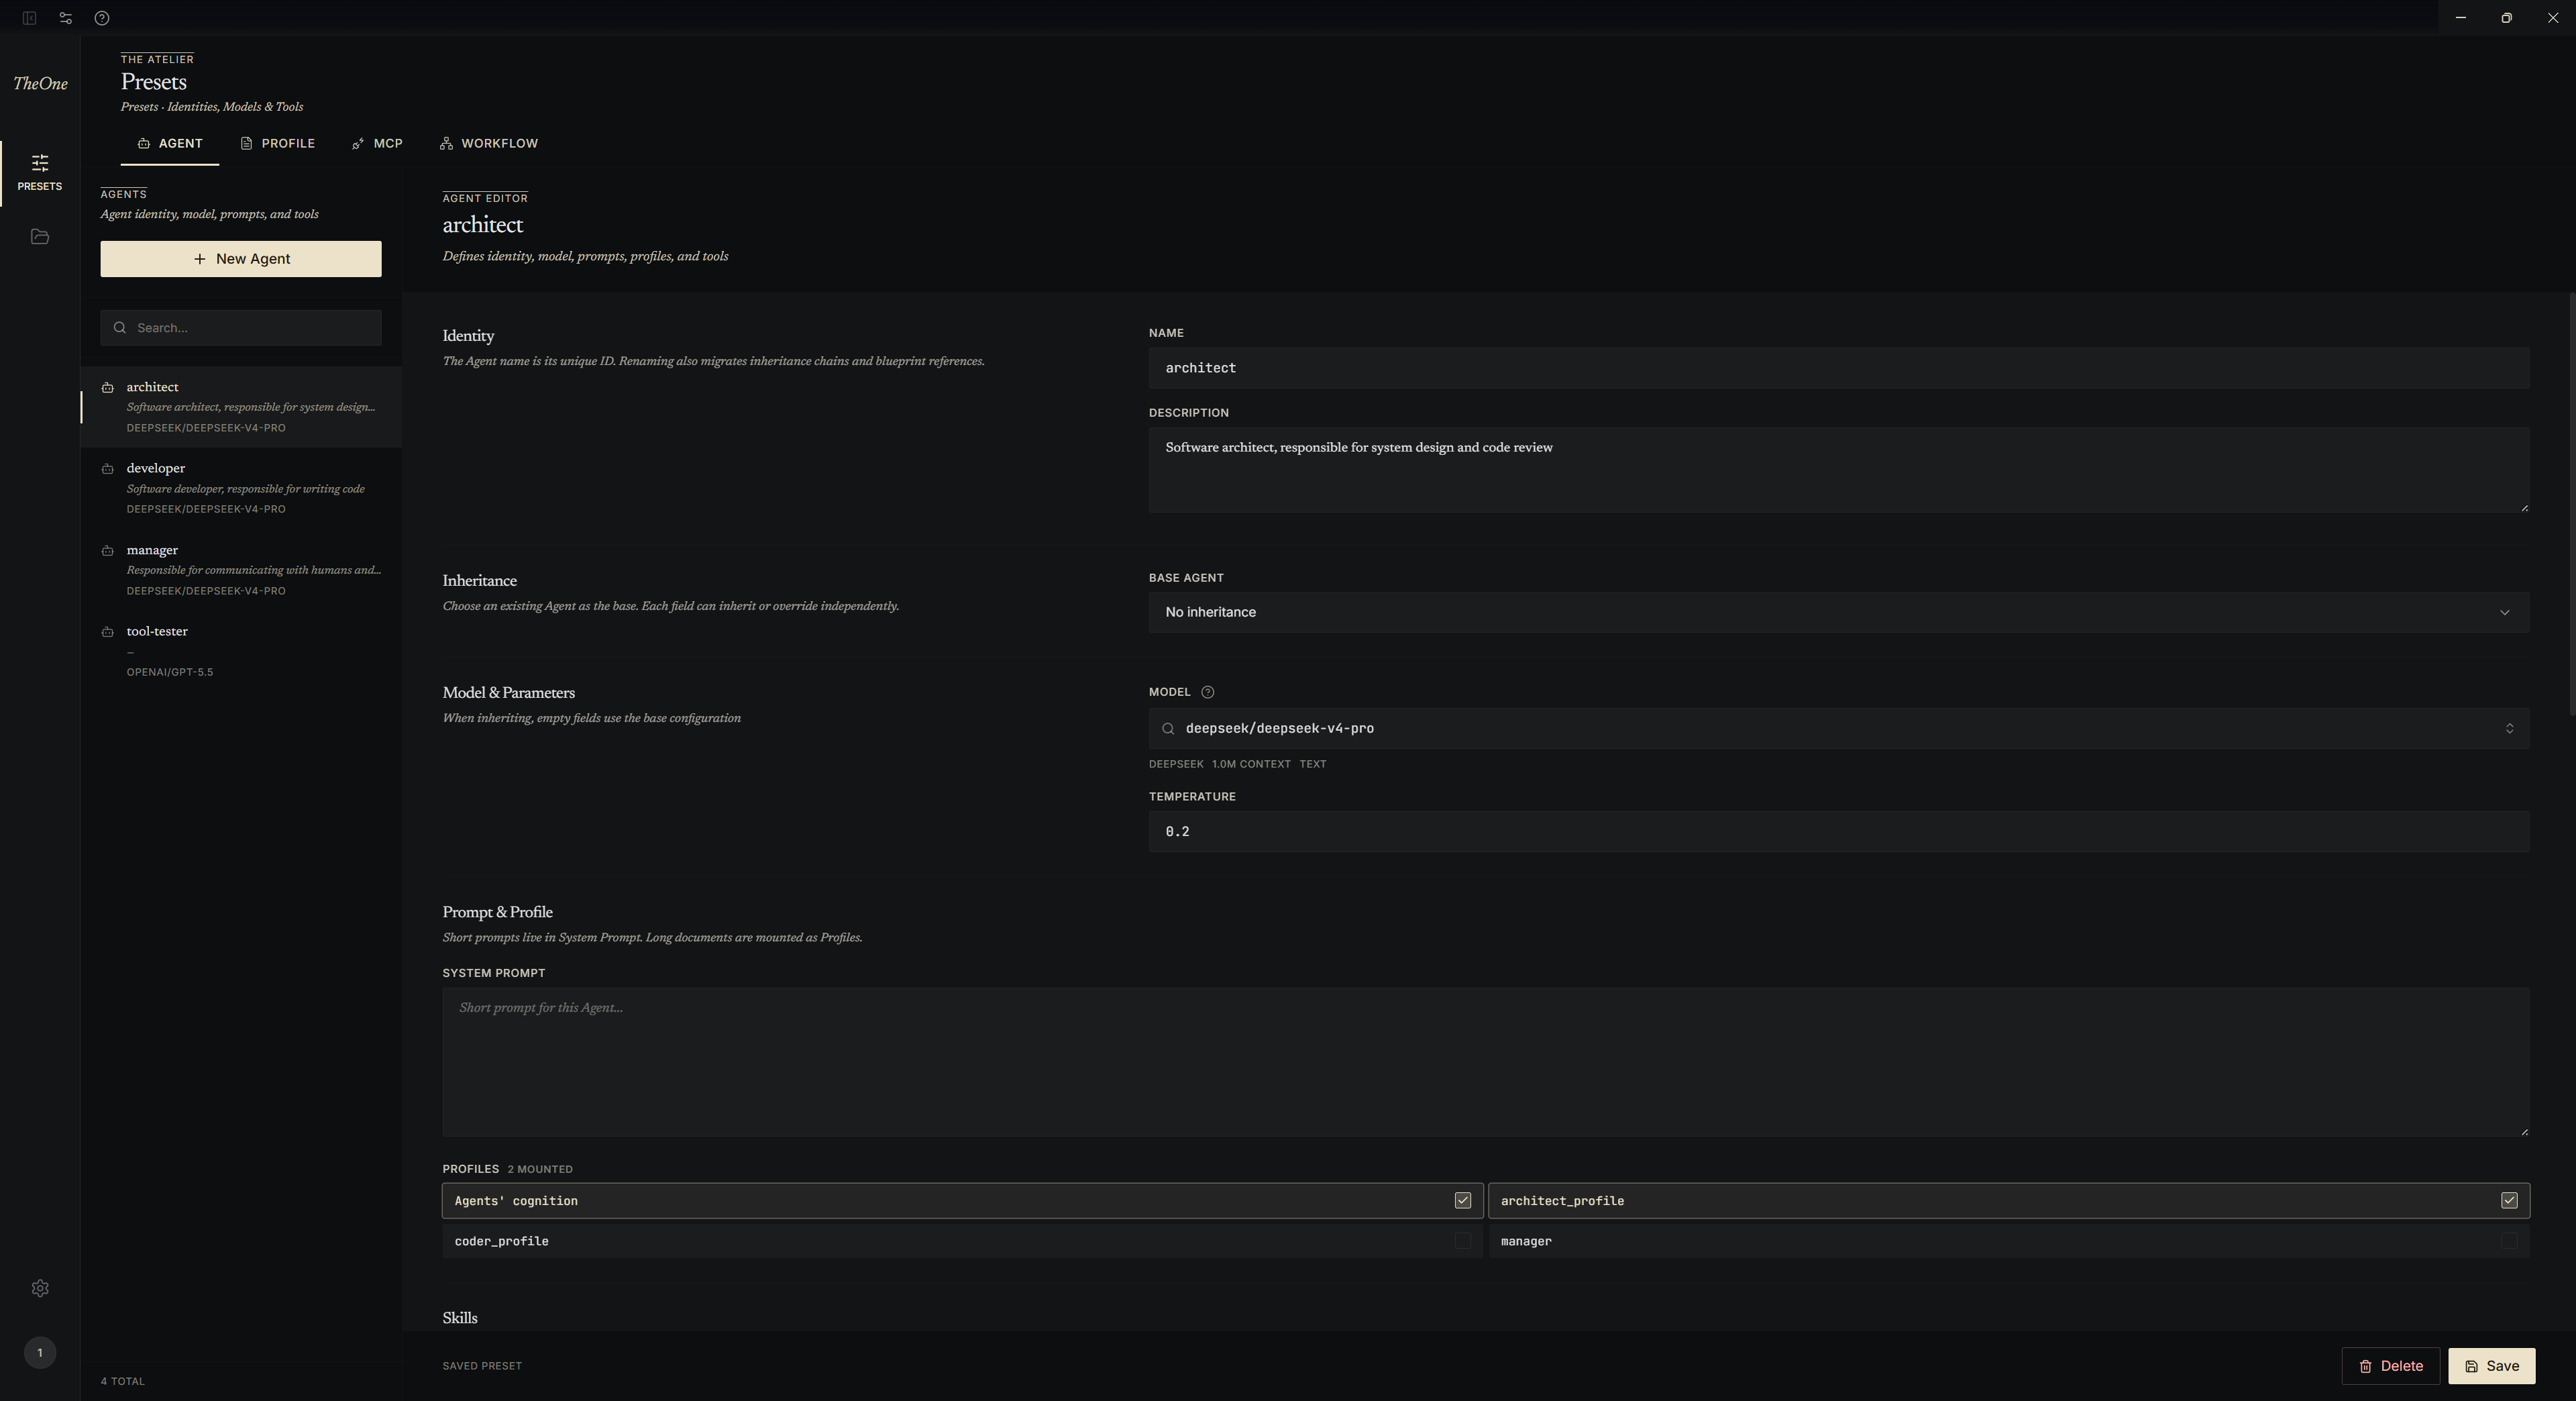Click the 'Prompt & Profile' section heading
The image size is (2576, 1401).
point(498,913)
